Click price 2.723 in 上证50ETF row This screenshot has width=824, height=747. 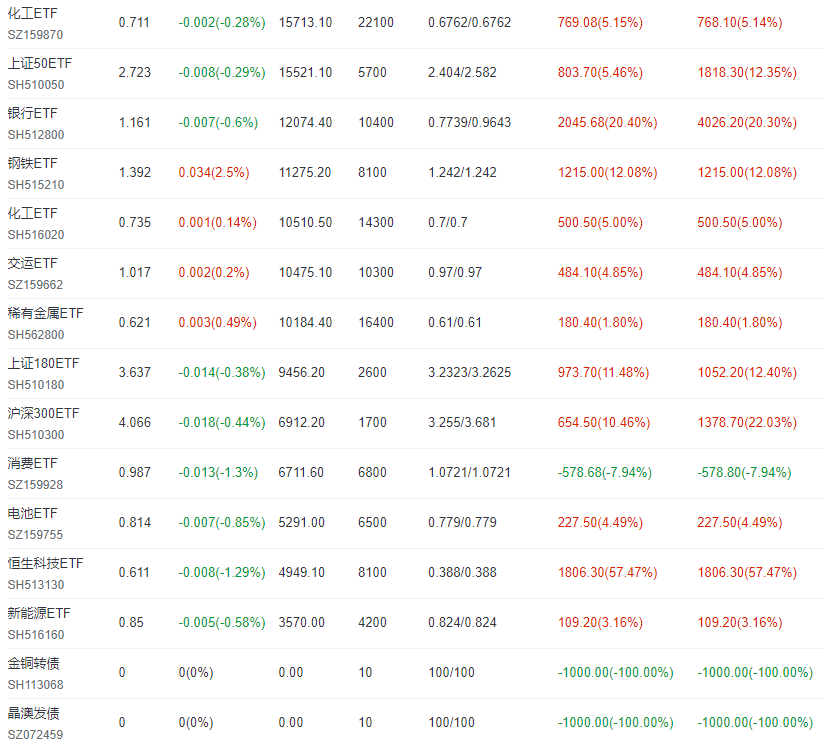point(135,72)
